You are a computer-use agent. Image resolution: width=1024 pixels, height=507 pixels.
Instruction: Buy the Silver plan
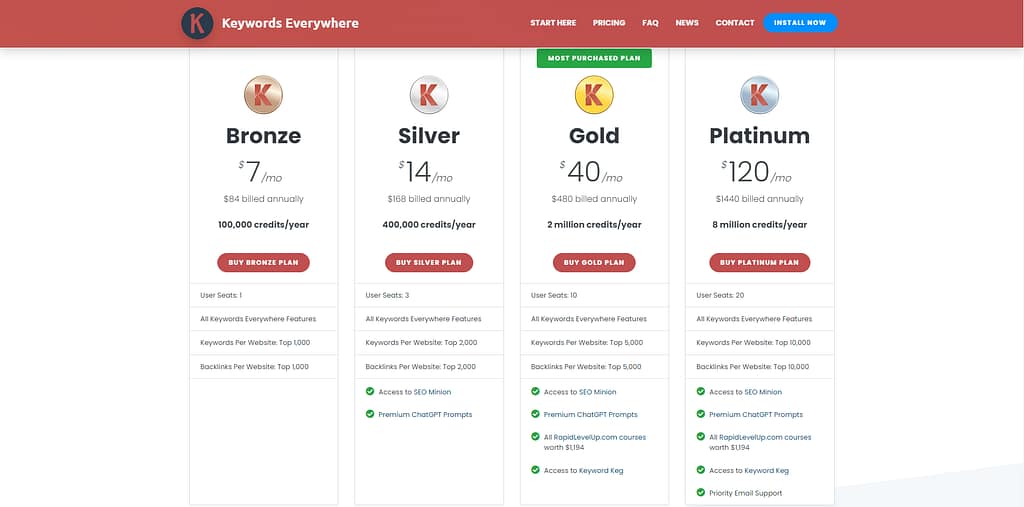429,263
